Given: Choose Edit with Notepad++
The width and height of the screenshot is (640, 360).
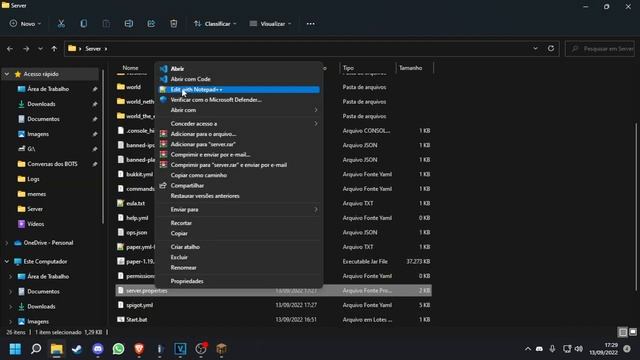Looking at the screenshot, I should 239,89.
